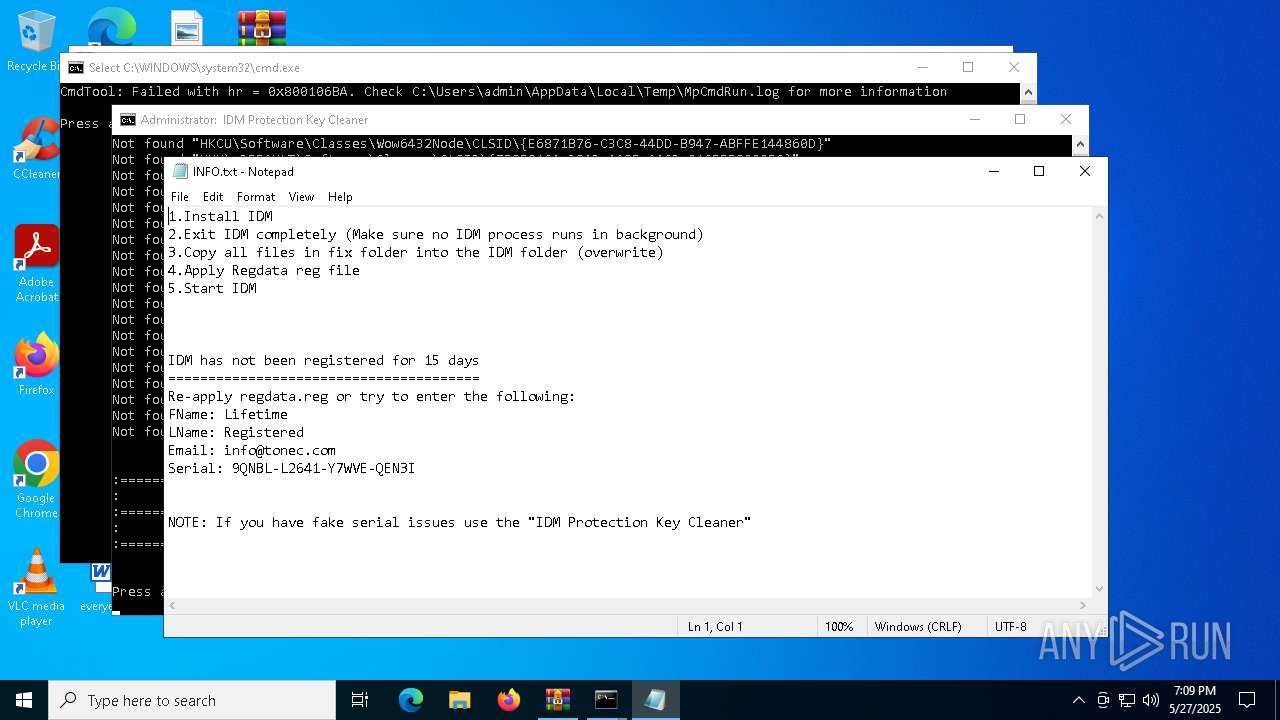1280x720 pixels.
Task: Open the volume control tray icon
Action: [1151, 700]
